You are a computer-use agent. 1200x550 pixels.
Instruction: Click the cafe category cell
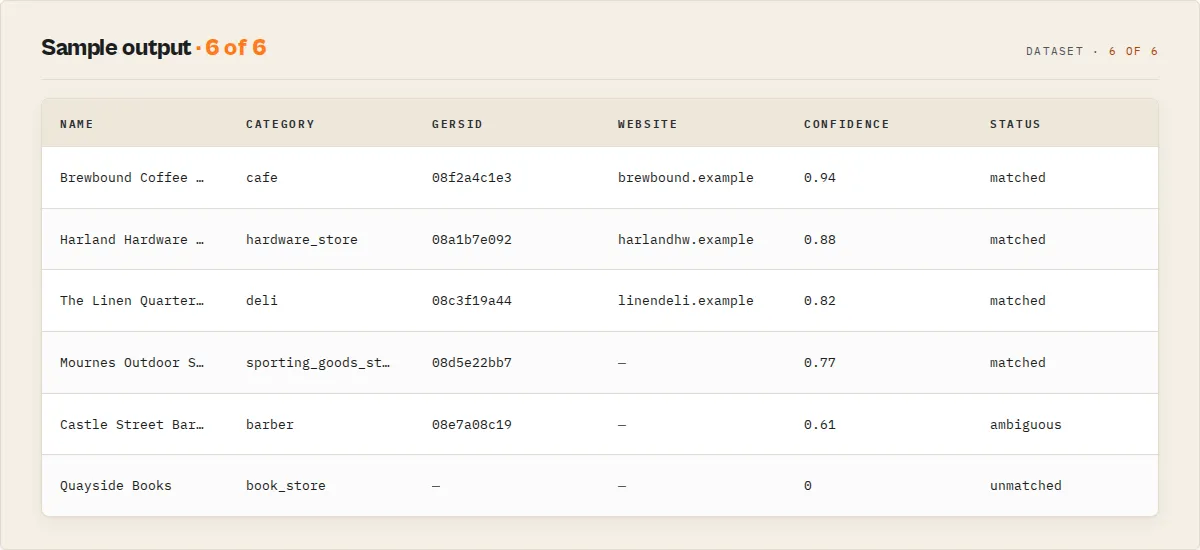pos(262,178)
